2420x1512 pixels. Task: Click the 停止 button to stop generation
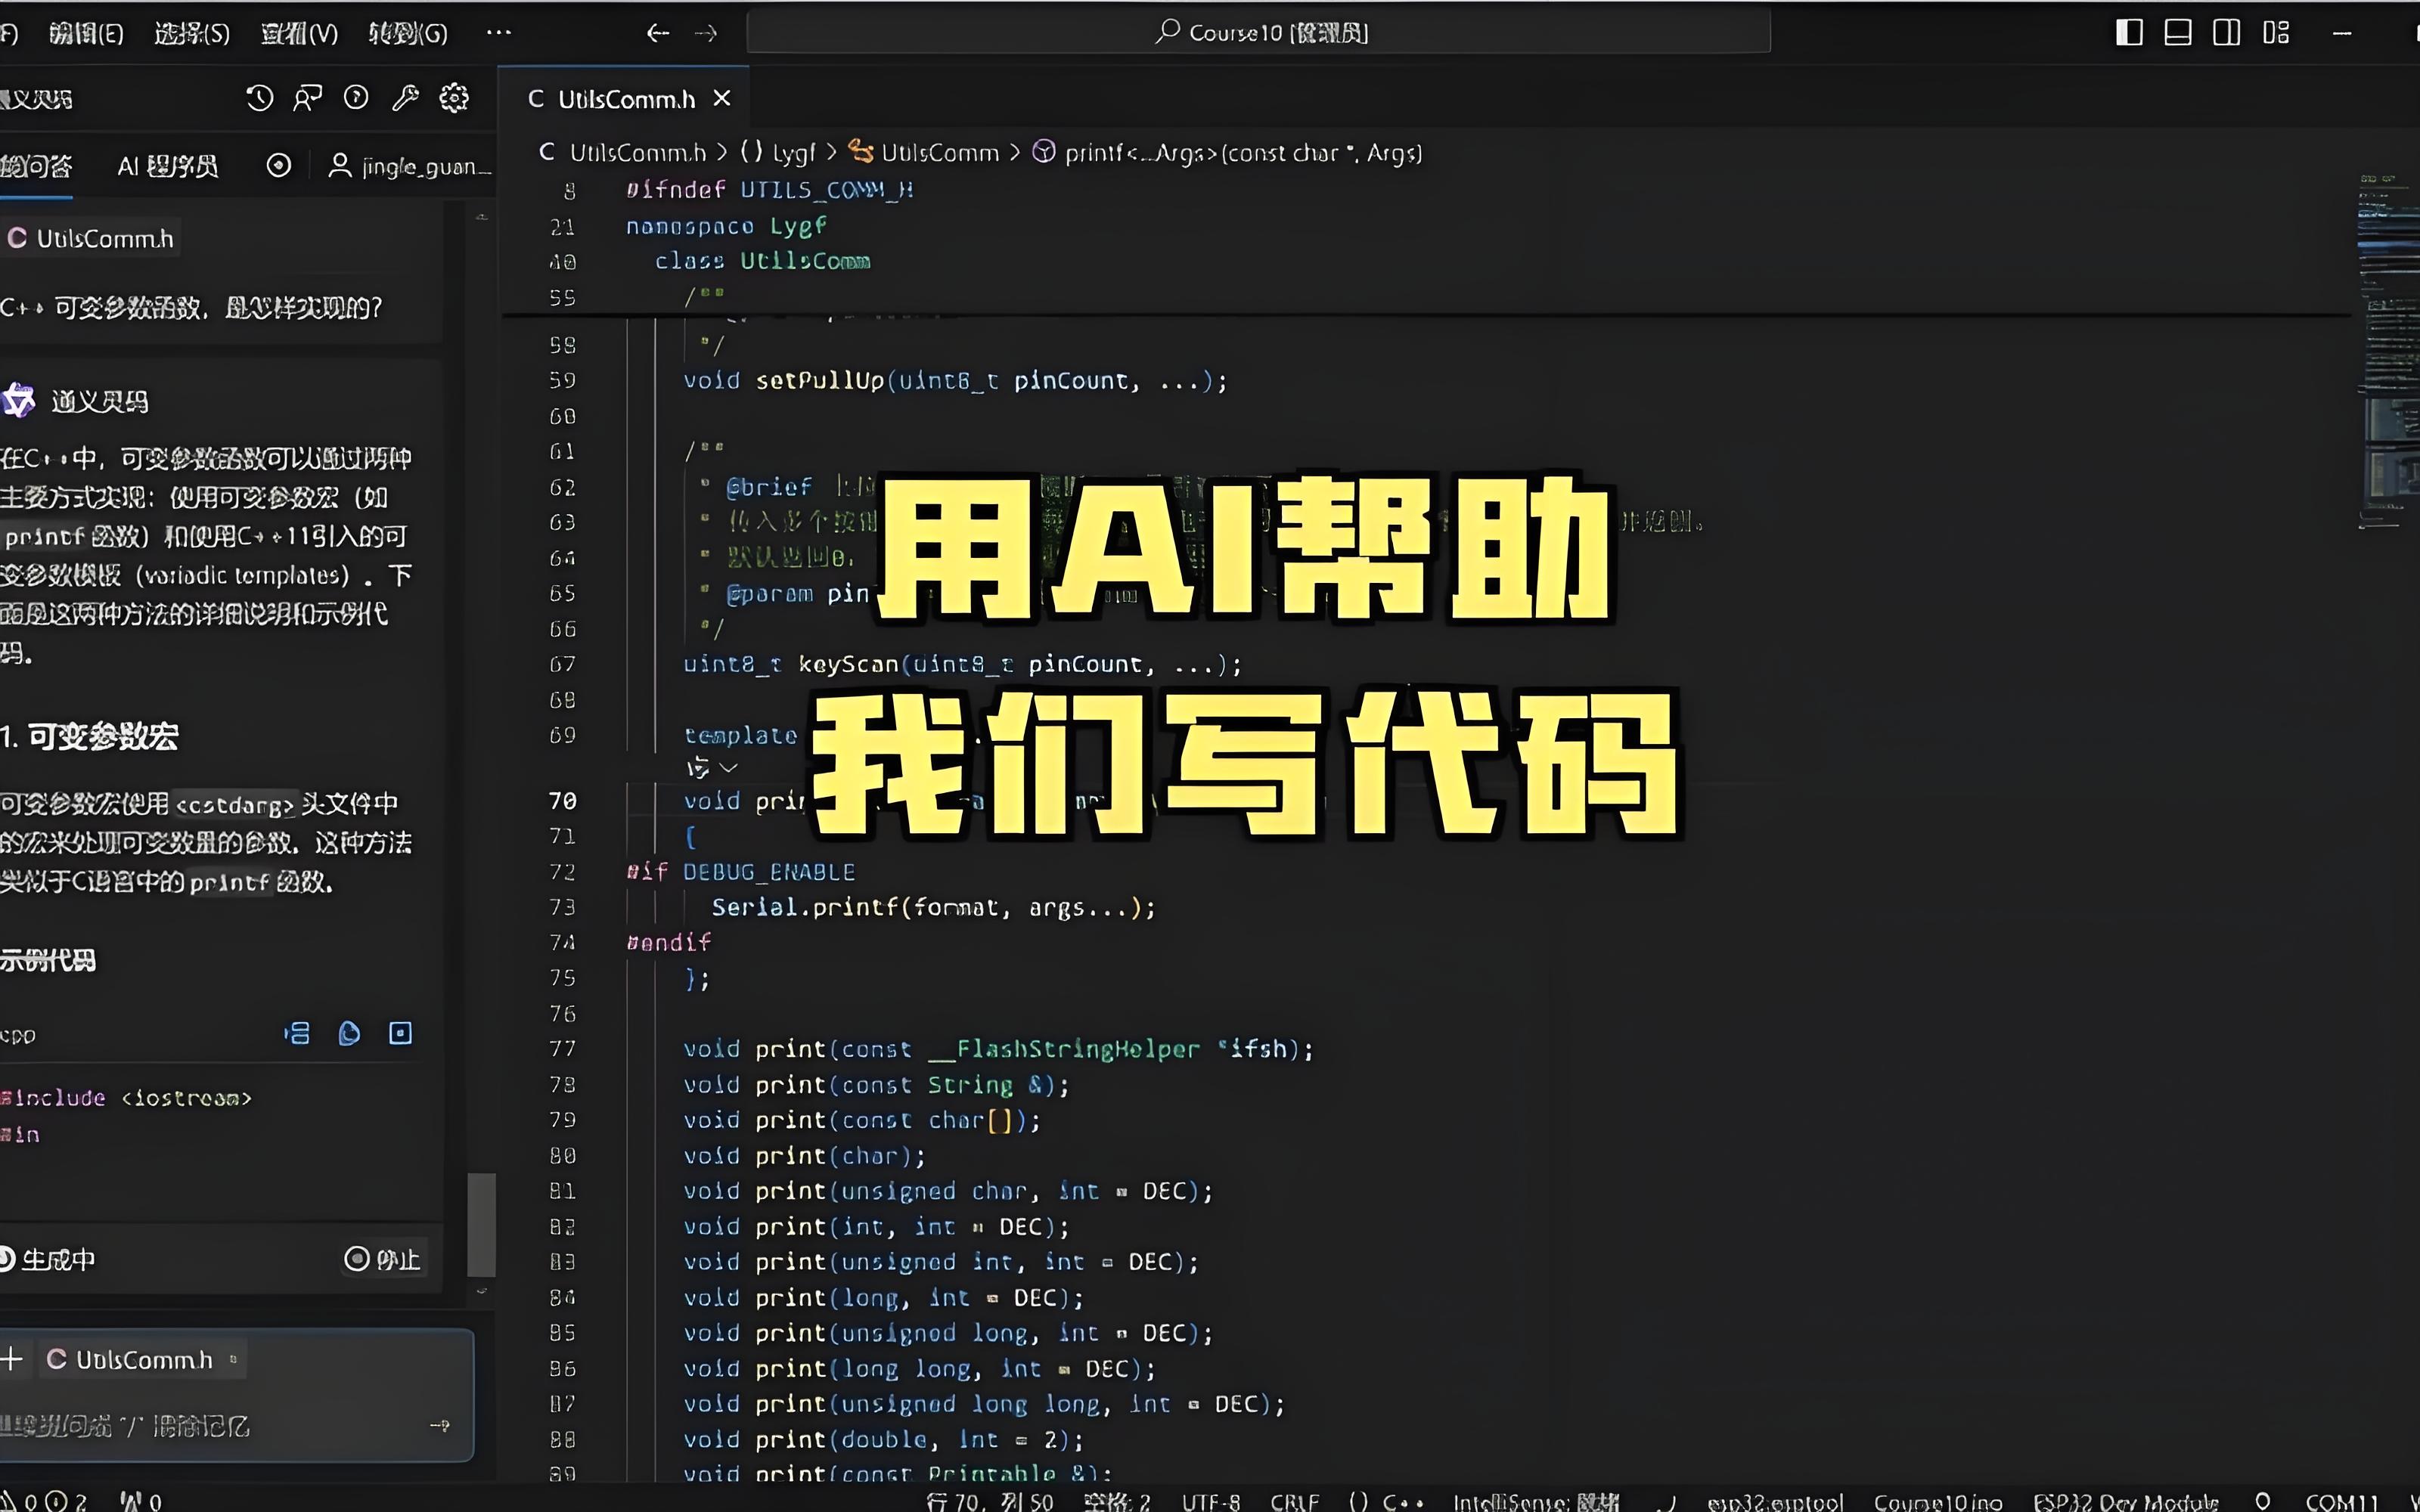click(x=383, y=1258)
